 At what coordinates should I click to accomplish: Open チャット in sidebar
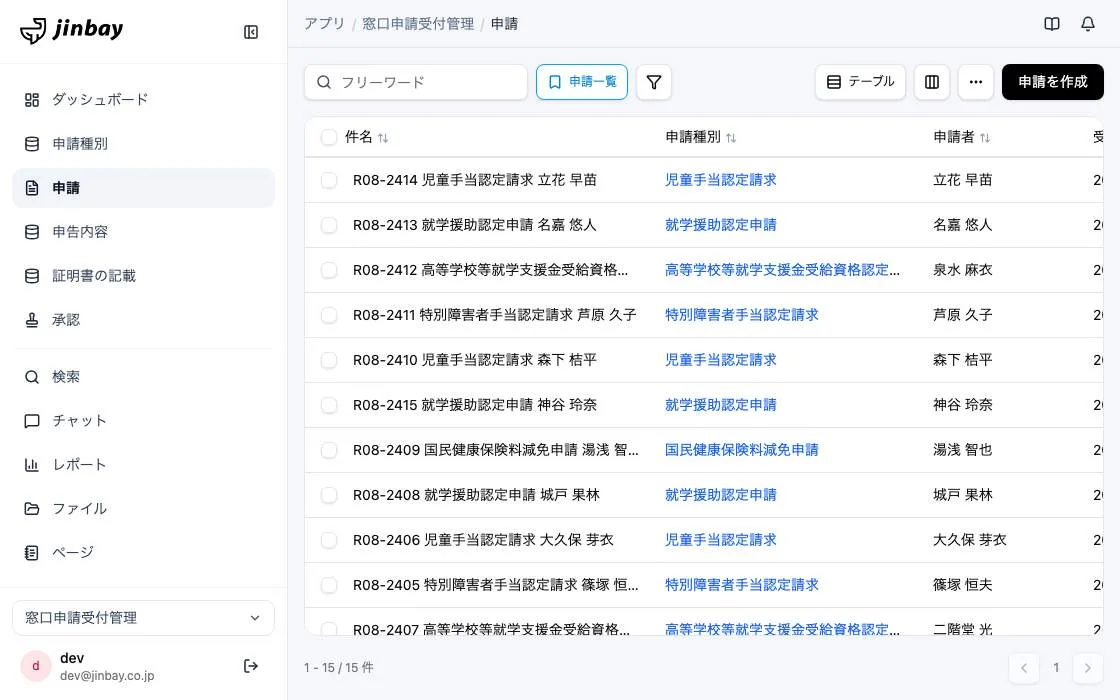(x=144, y=421)
